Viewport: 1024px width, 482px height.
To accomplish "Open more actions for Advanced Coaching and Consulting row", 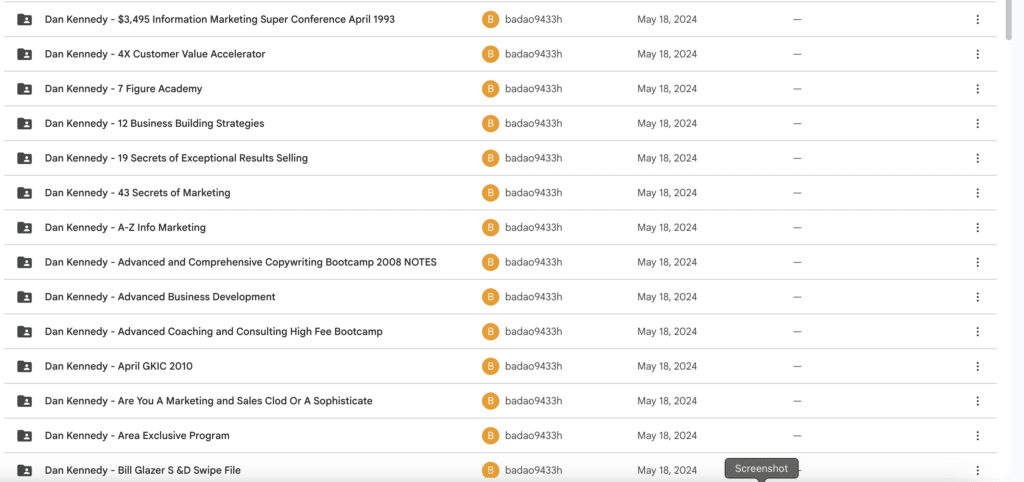I will [977, 331].
